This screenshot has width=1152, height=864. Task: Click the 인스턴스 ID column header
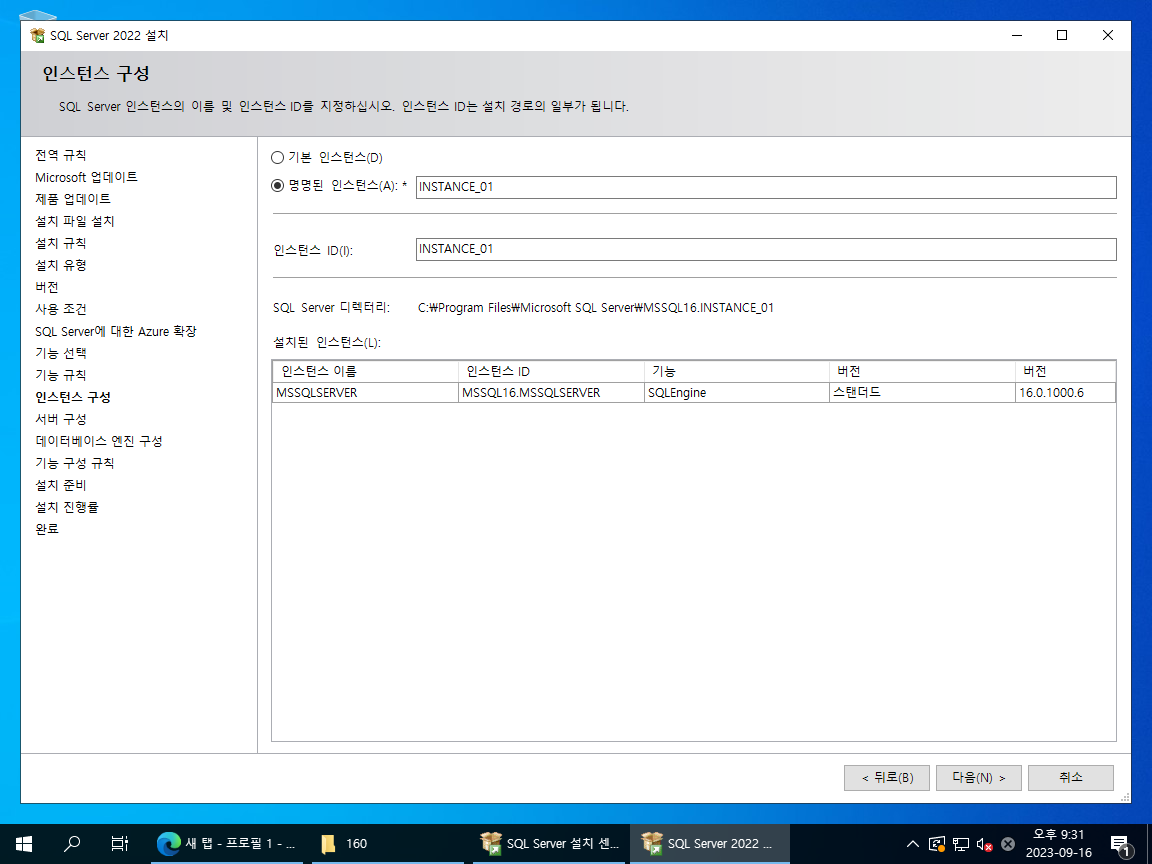(551, 371)
